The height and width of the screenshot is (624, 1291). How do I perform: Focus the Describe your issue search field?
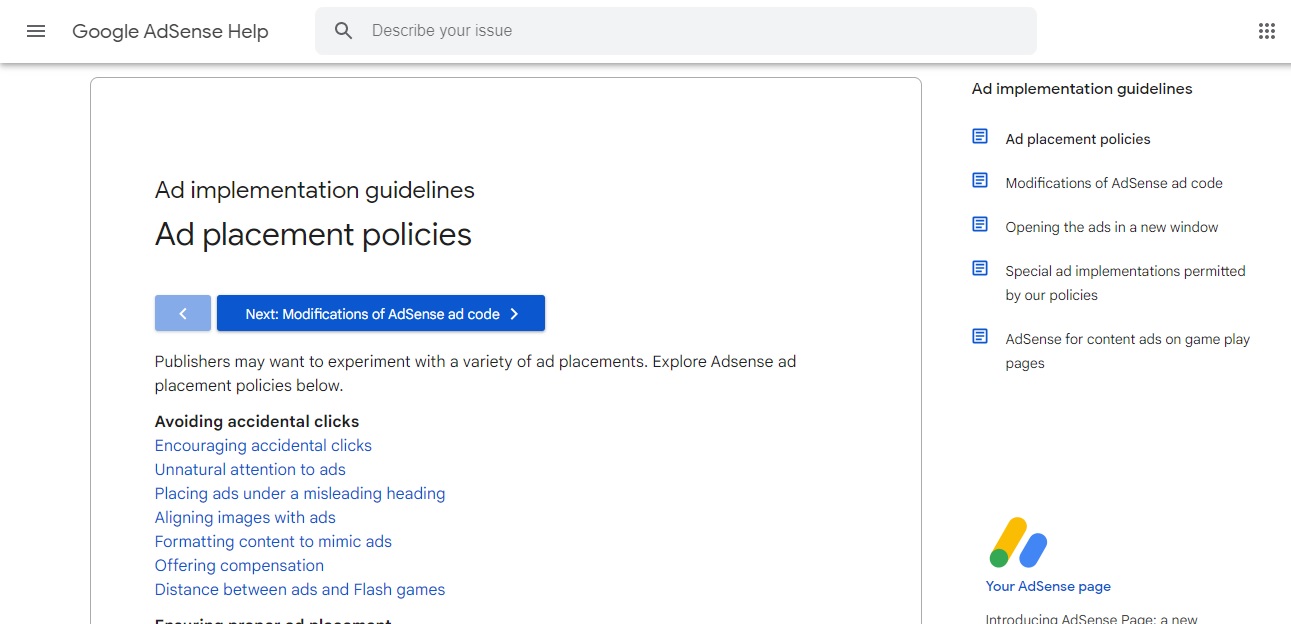coord(676,31)
